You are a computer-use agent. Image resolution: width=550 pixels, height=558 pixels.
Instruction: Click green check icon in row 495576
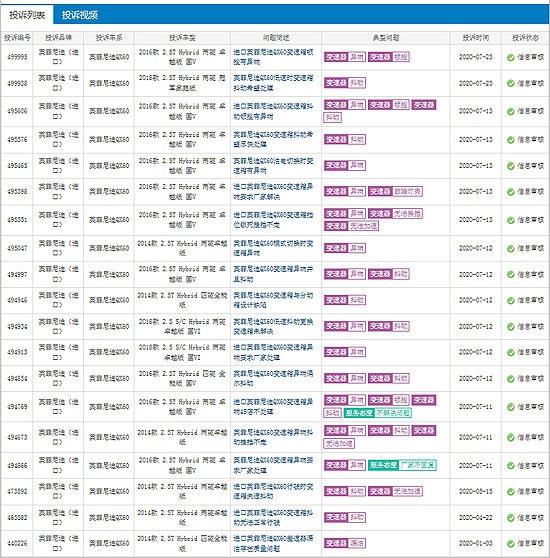coord(511,140)
